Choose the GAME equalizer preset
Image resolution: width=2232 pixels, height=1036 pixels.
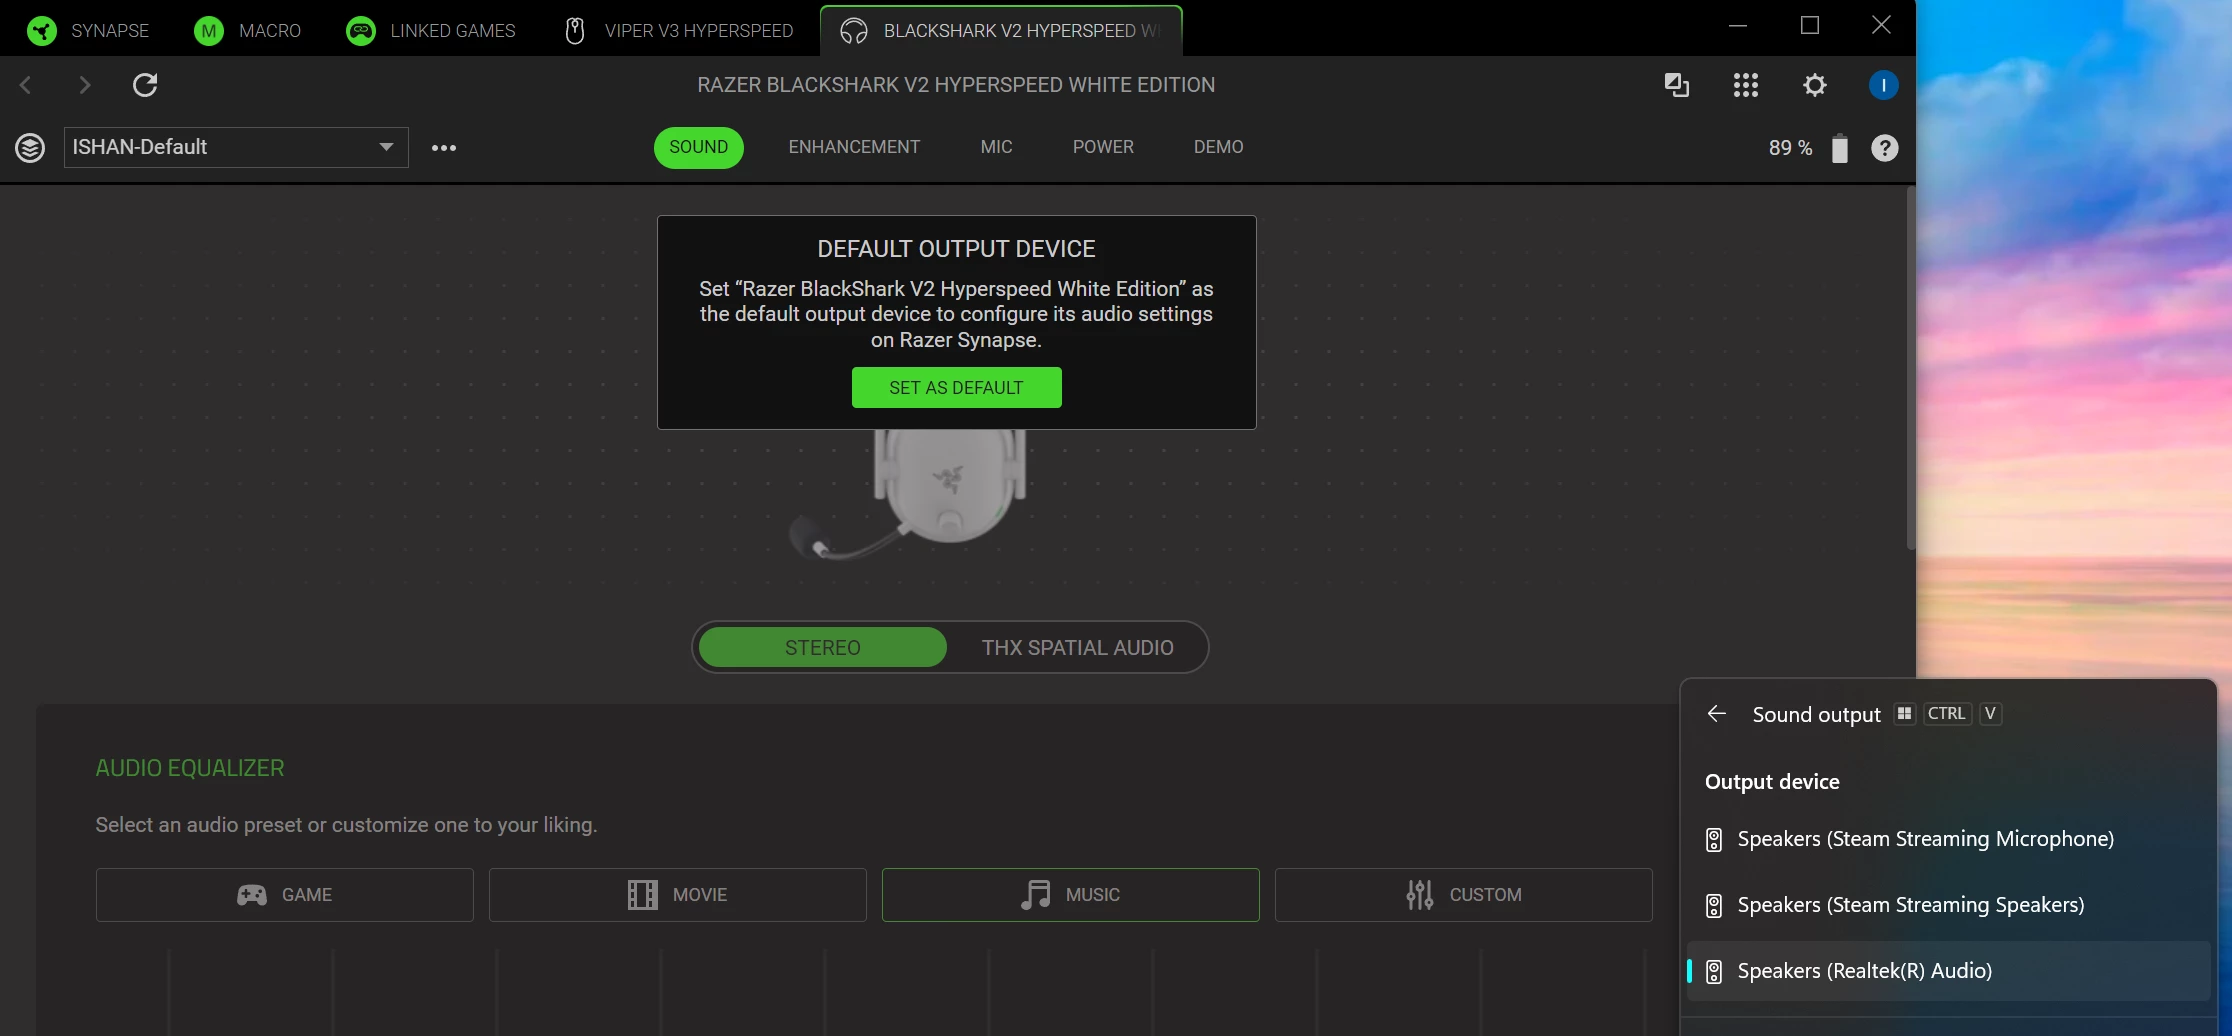pos(285,895)
